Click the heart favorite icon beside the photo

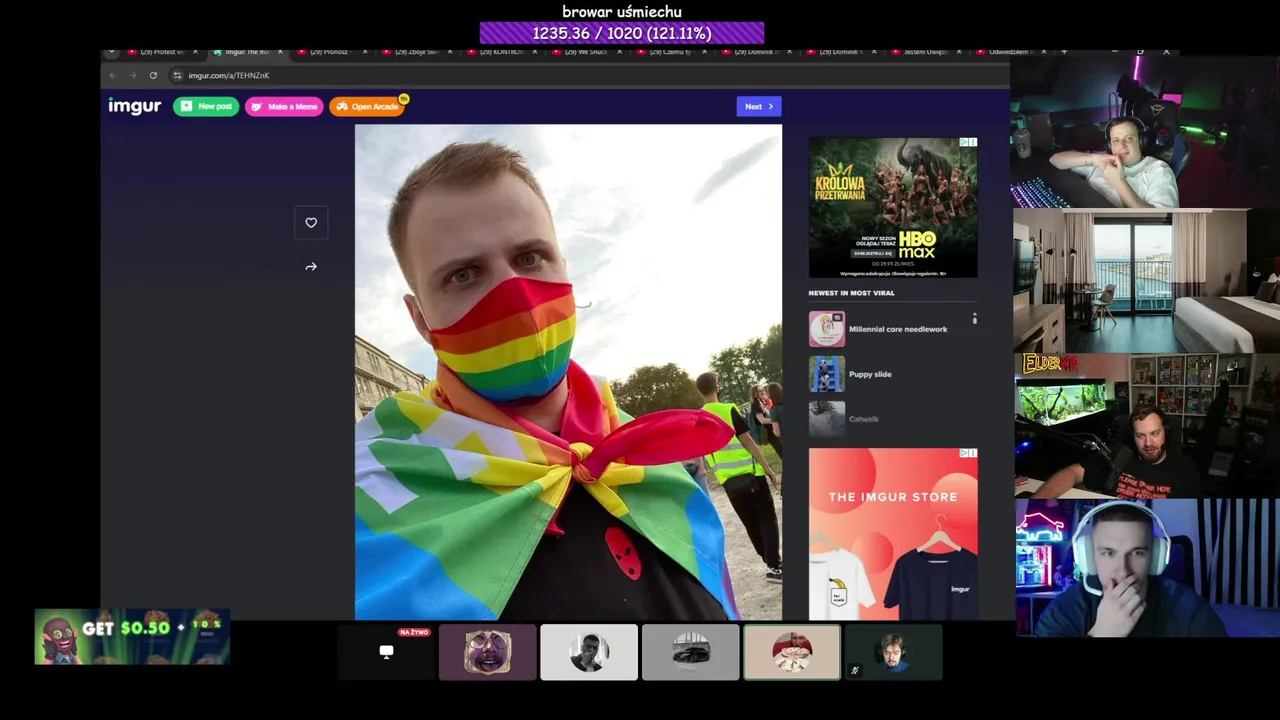[x=311, y=223]
